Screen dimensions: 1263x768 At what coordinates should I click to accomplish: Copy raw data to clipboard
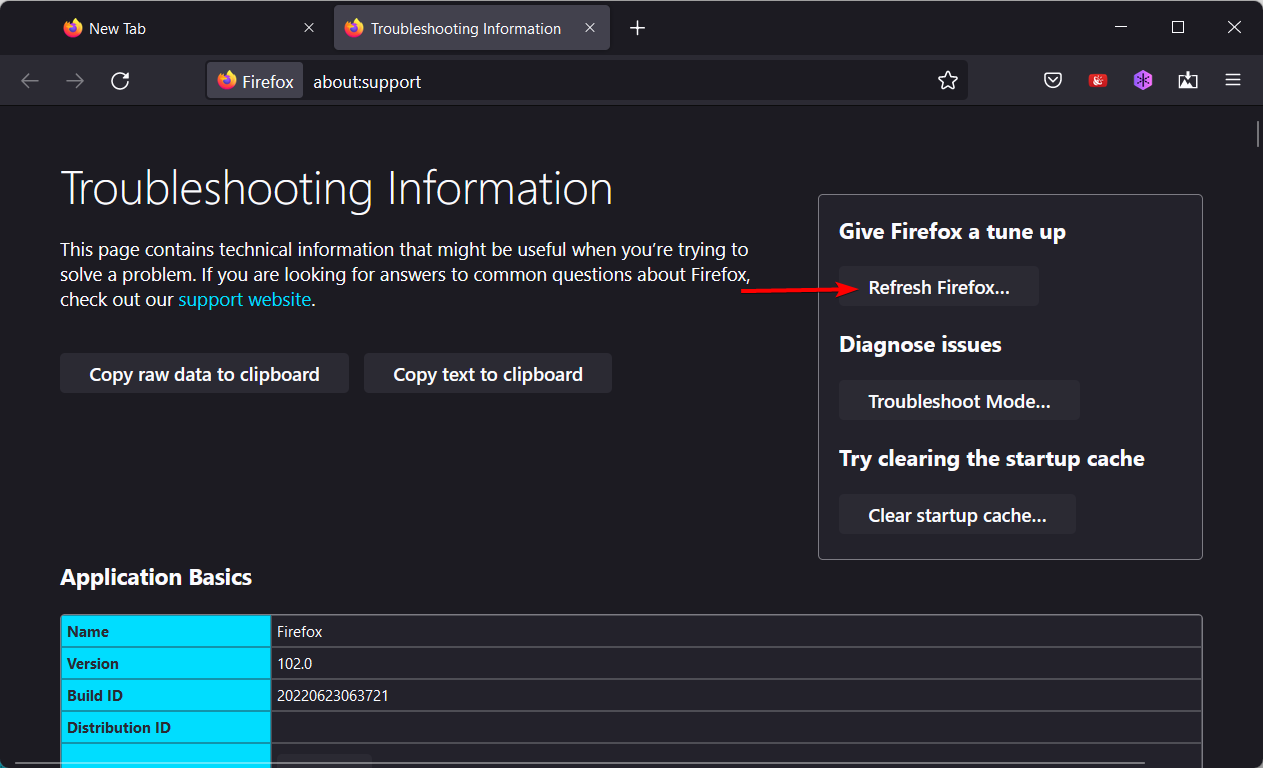pos(204,374)
